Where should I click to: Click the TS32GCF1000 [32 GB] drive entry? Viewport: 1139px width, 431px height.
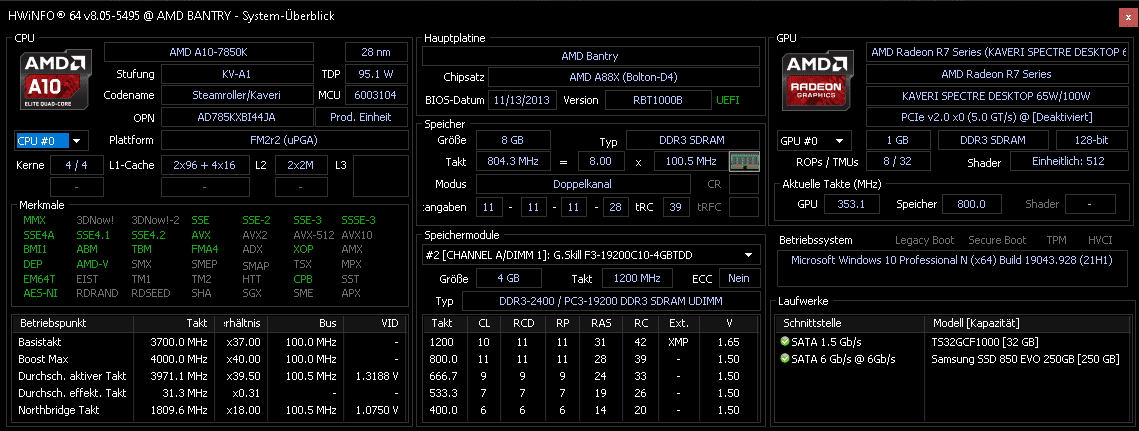point(985,342)
